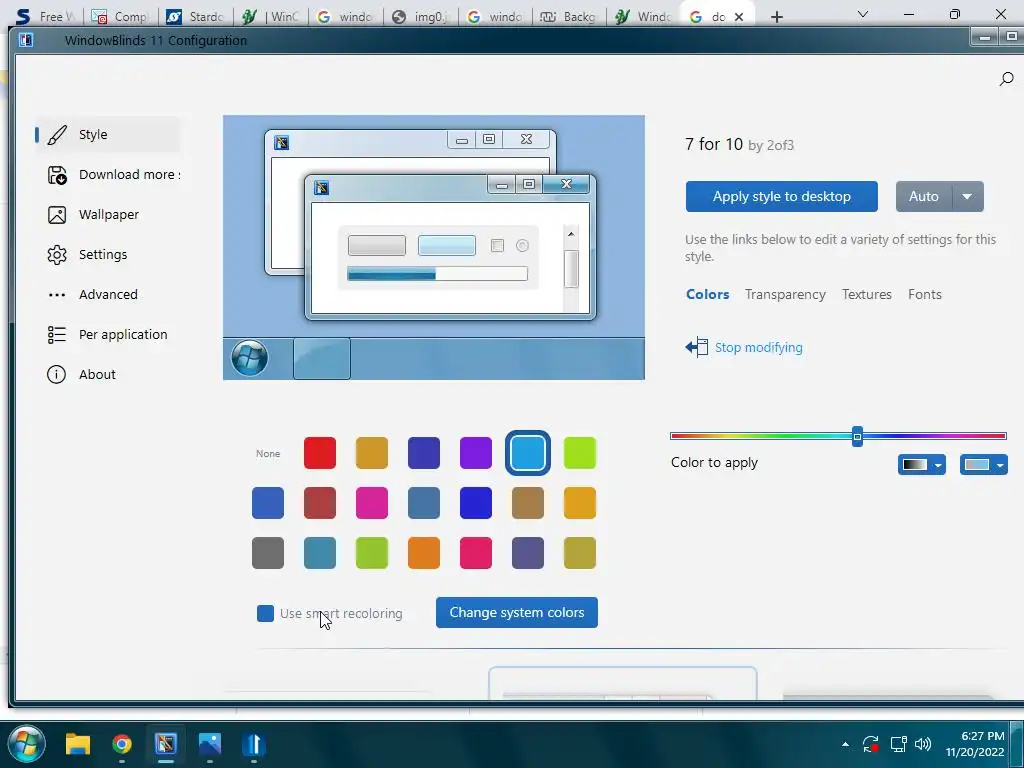Click the style preview thumbnail
Image resolution: width=1024 pixels, height=768 pixels.
point(434,248)
